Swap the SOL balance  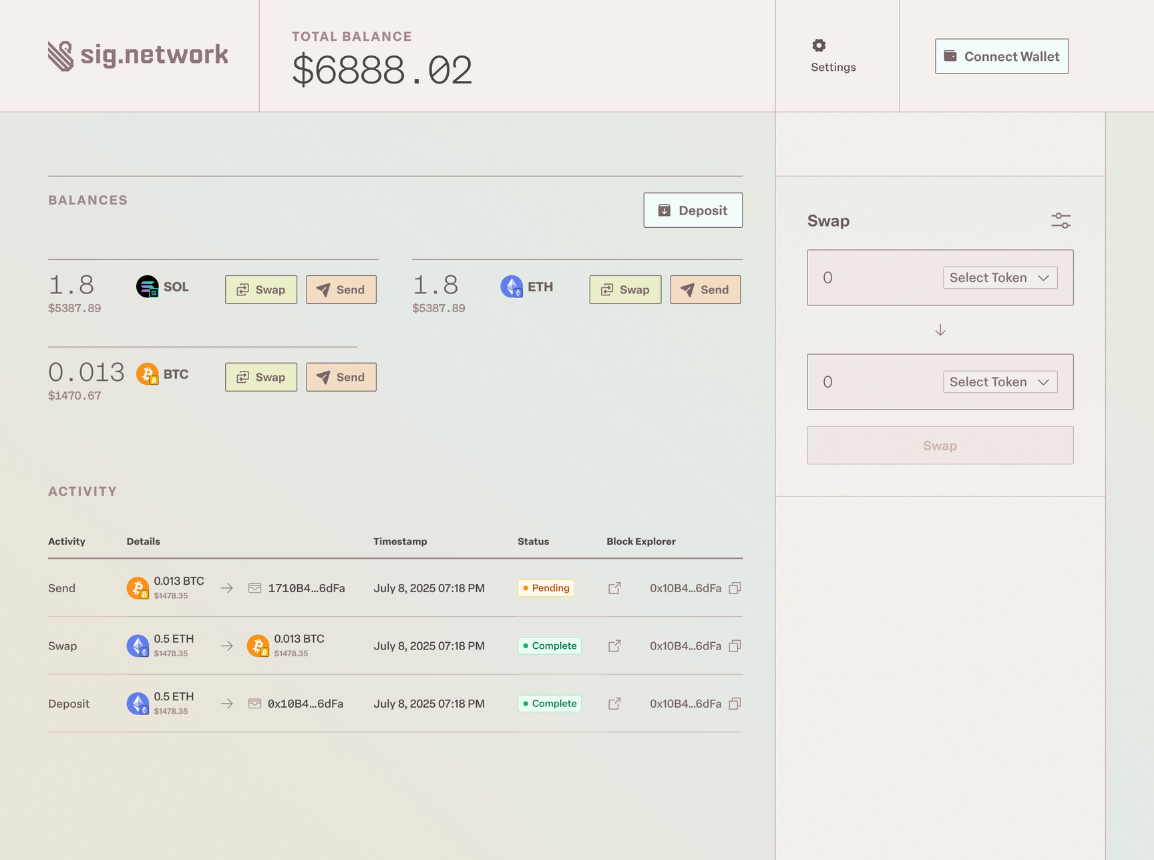tap(261, 290)
